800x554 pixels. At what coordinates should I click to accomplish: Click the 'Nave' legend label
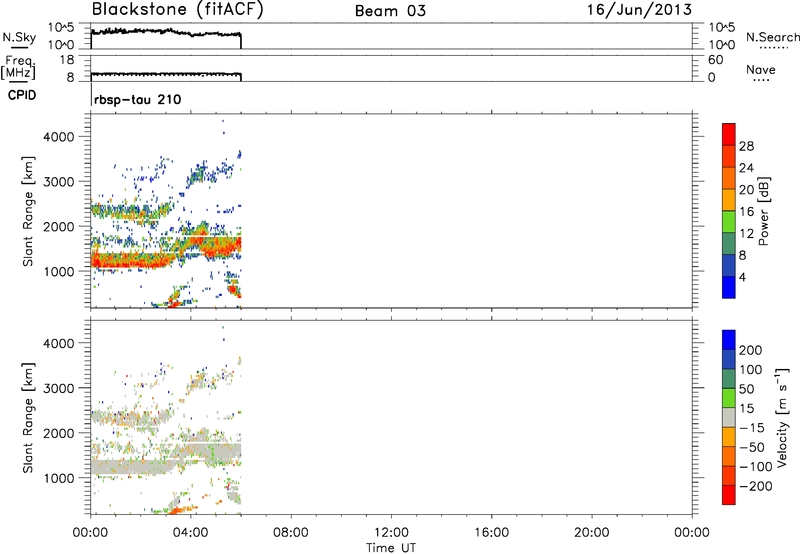[761, 69]
